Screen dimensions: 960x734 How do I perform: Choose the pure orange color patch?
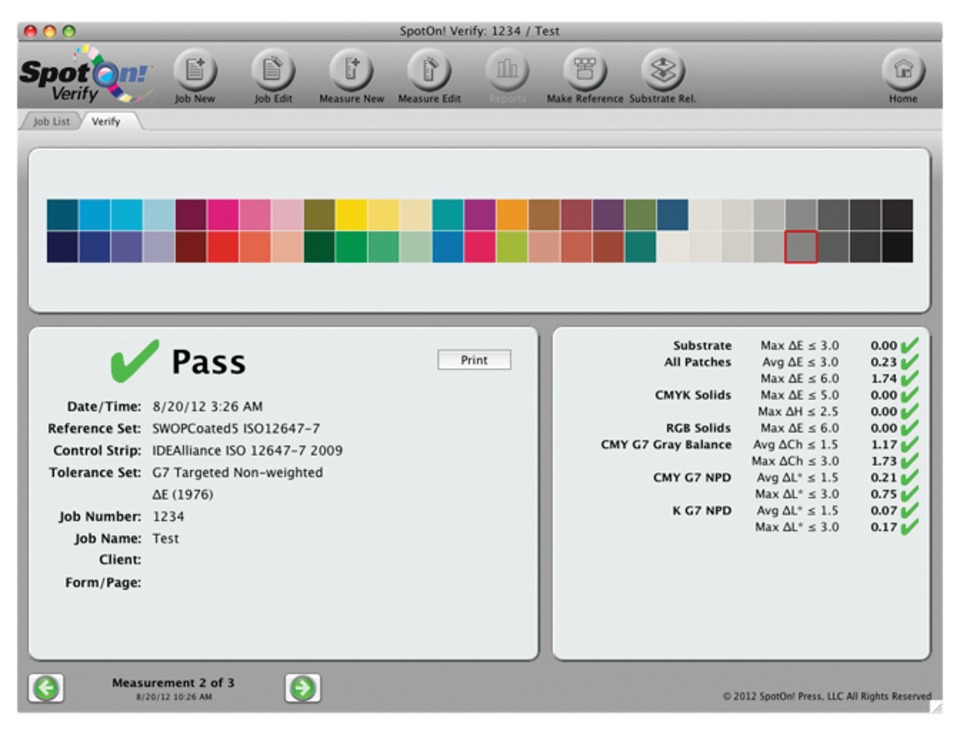(x=512, y=215)
